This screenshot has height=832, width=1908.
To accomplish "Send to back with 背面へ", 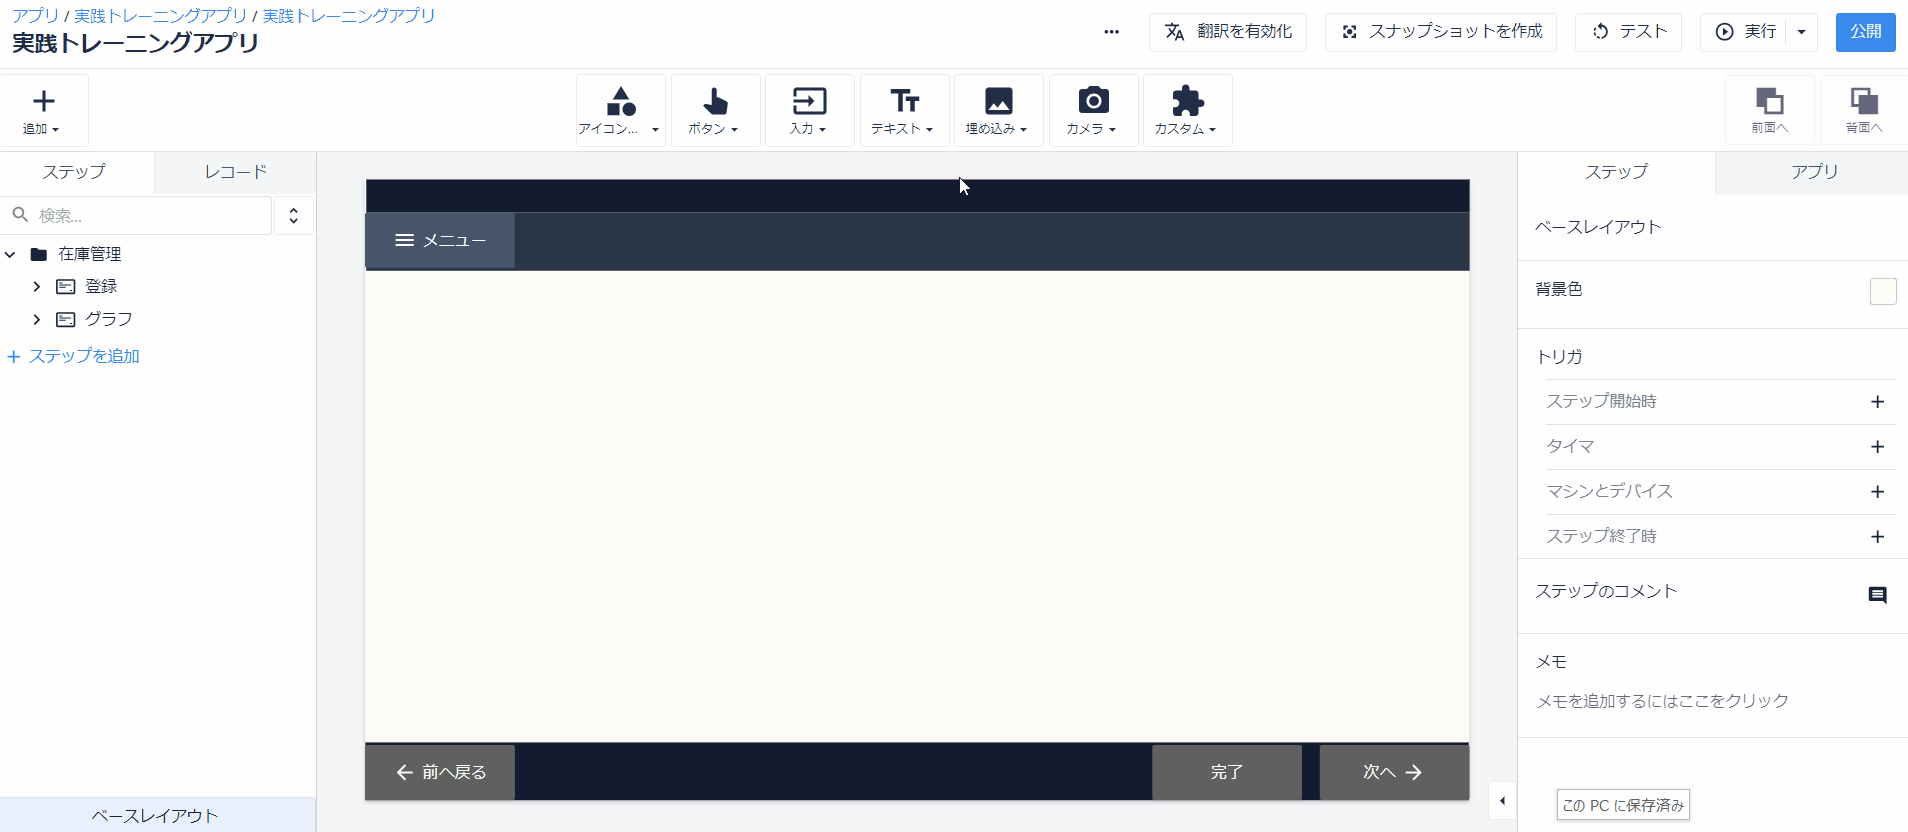I will point(1863,110).
